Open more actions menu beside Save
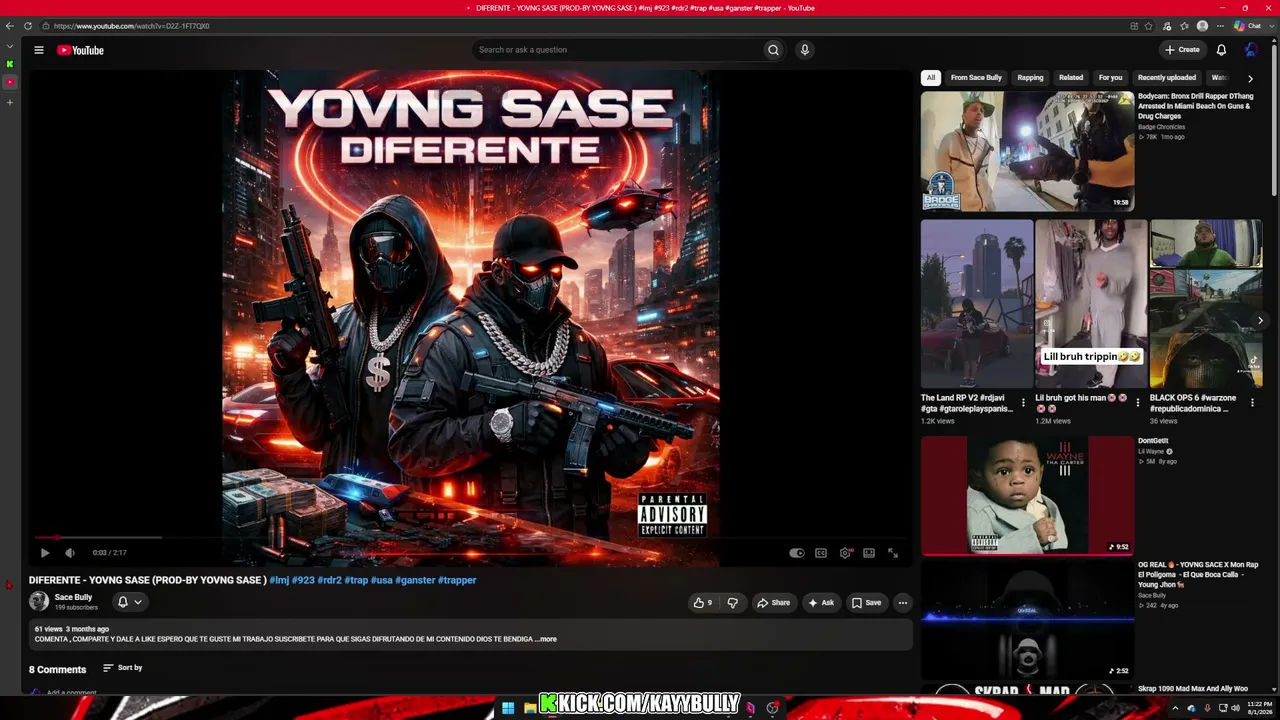 pyautogui.click(x=903, y=603)
